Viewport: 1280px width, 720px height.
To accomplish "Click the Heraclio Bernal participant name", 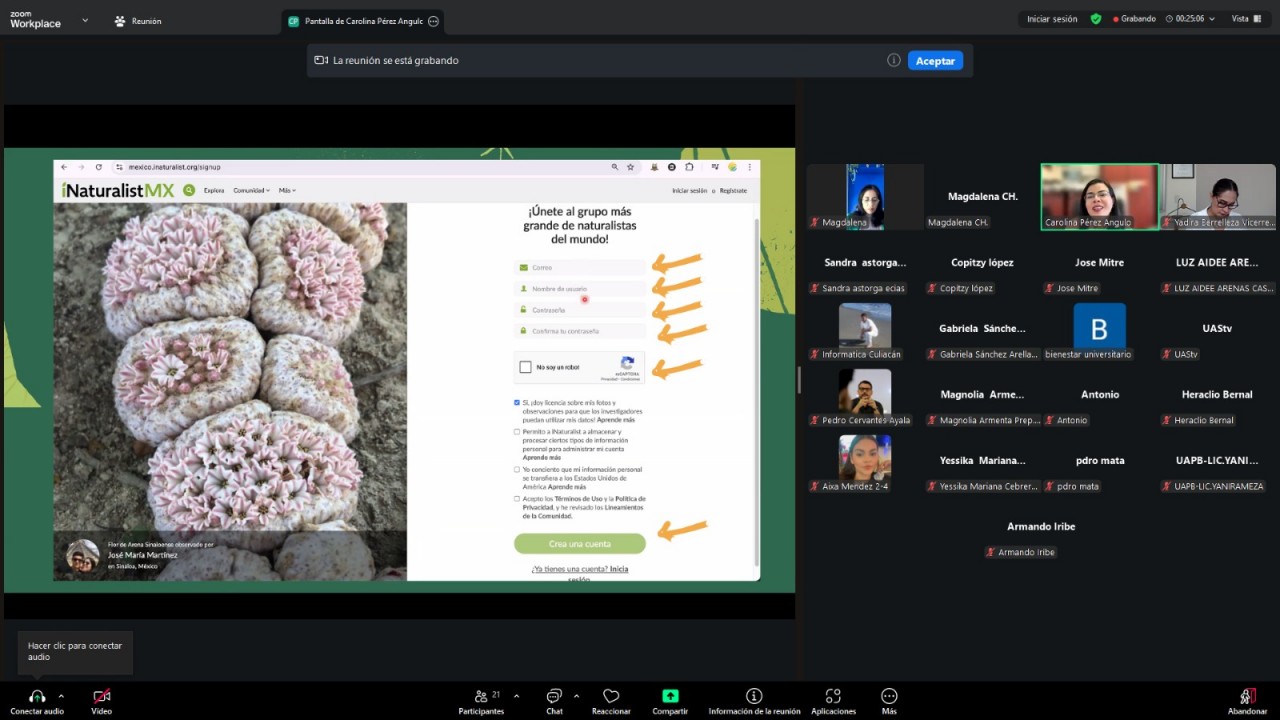I will 1217,394.
